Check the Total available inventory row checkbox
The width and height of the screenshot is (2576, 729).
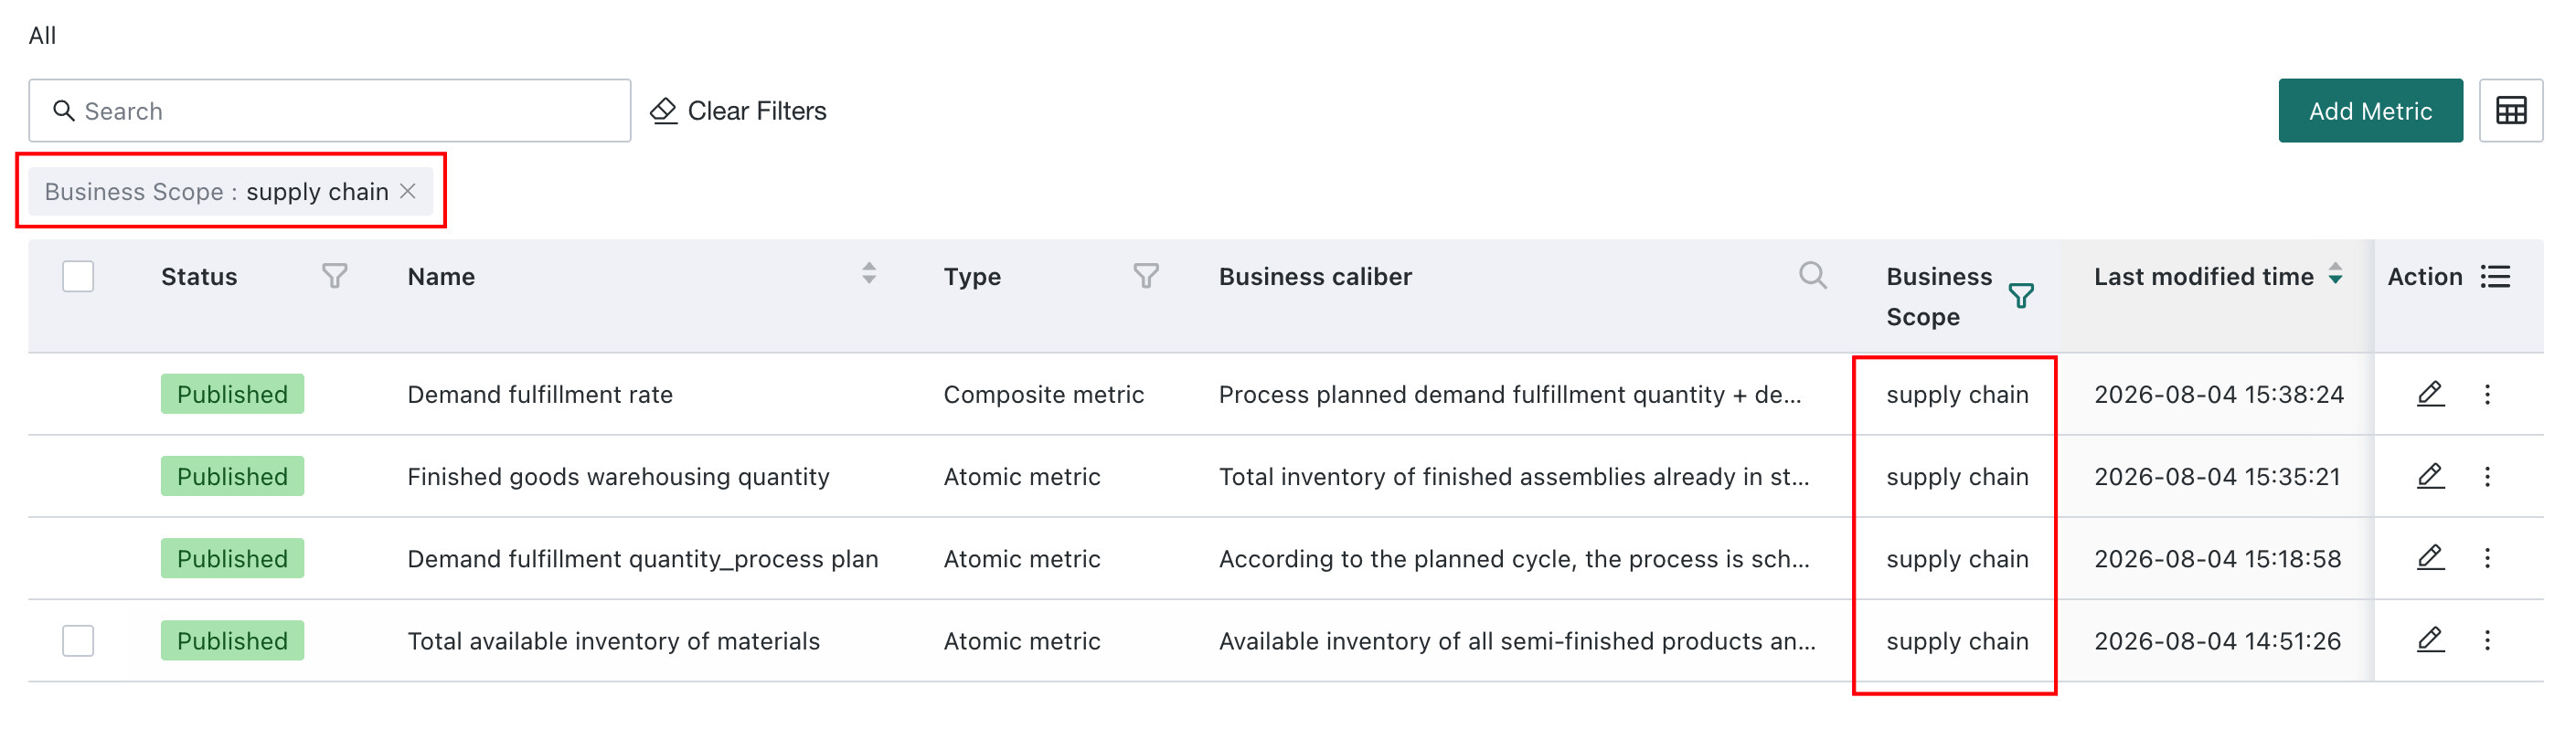(78, 640)
